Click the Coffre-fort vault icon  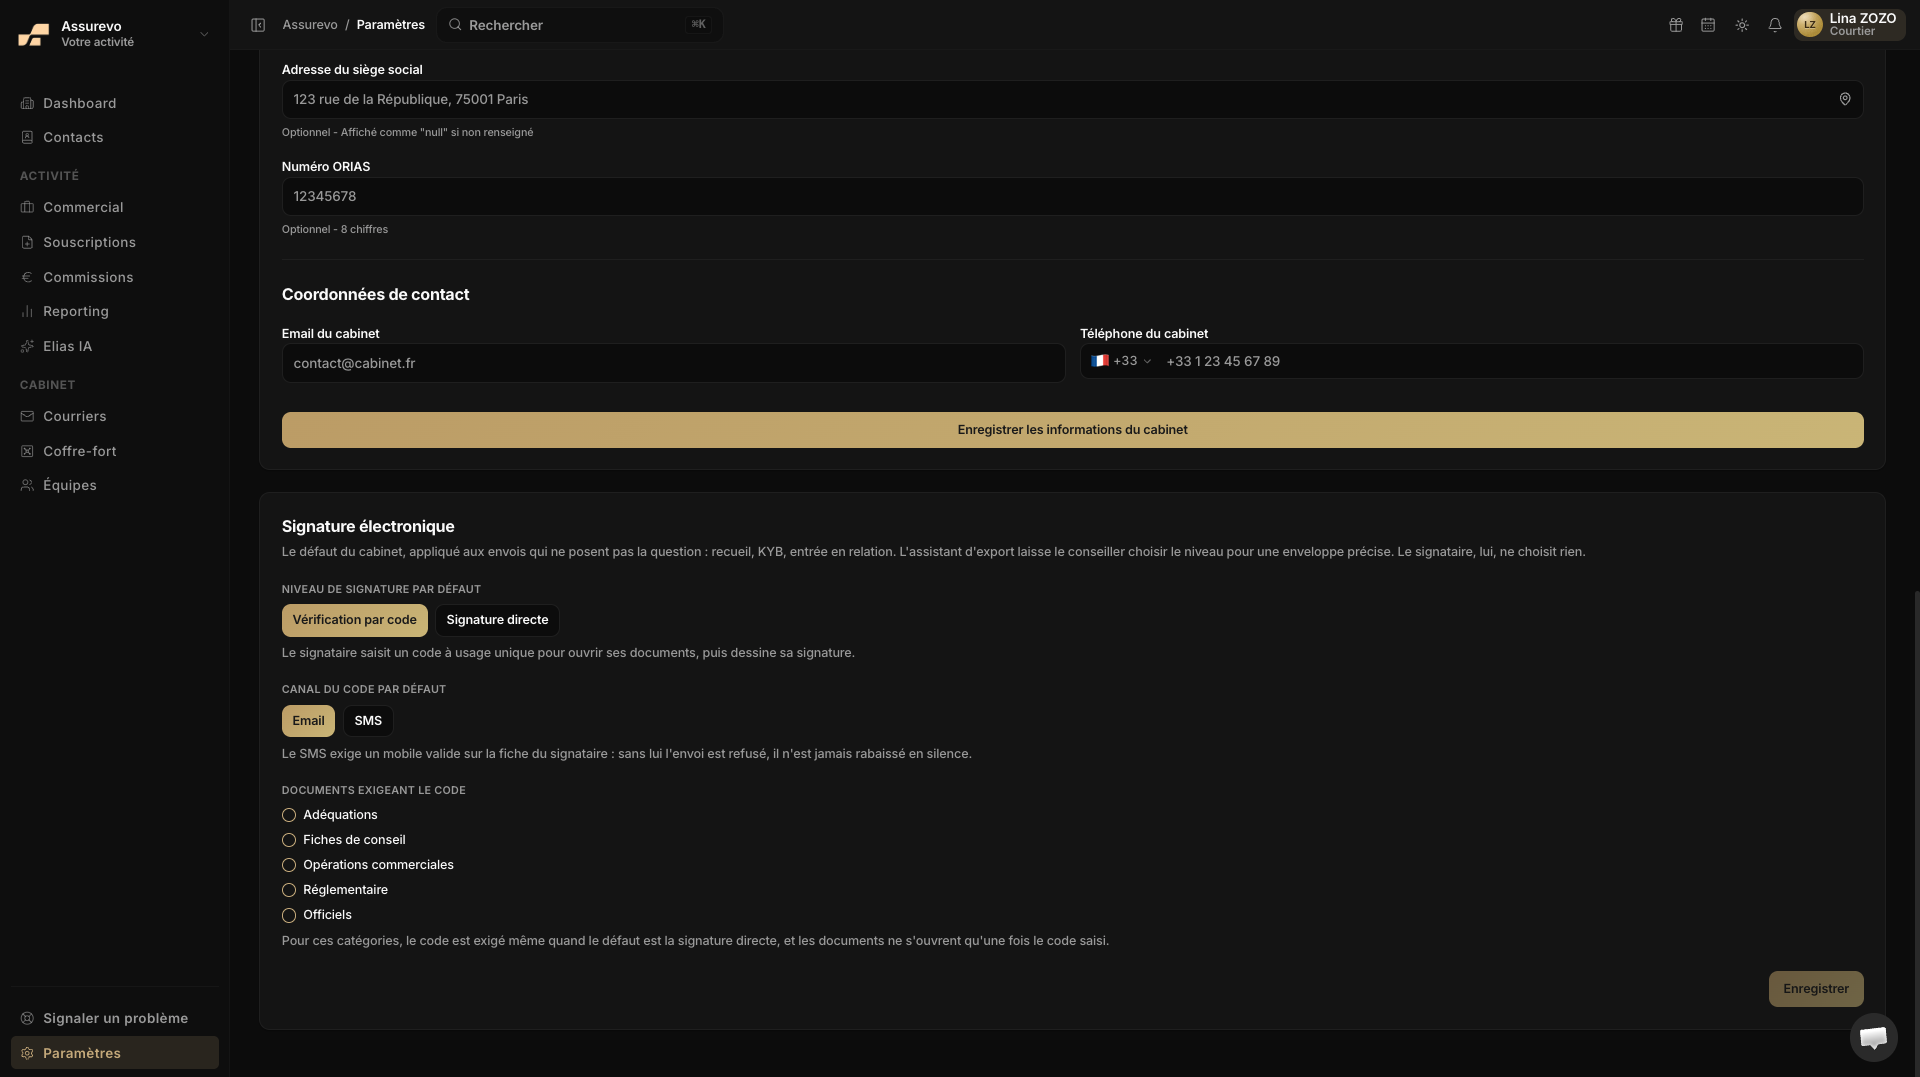point(27,452)
